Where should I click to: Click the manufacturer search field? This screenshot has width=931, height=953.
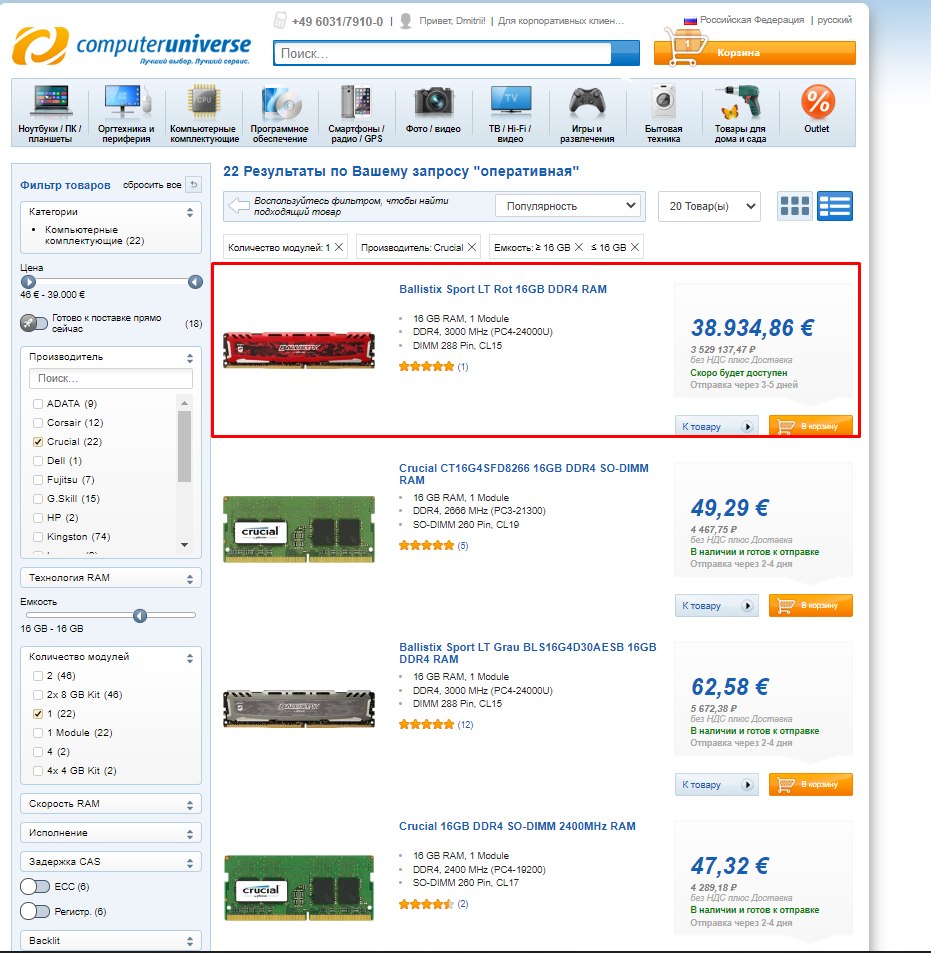(111, 378)
